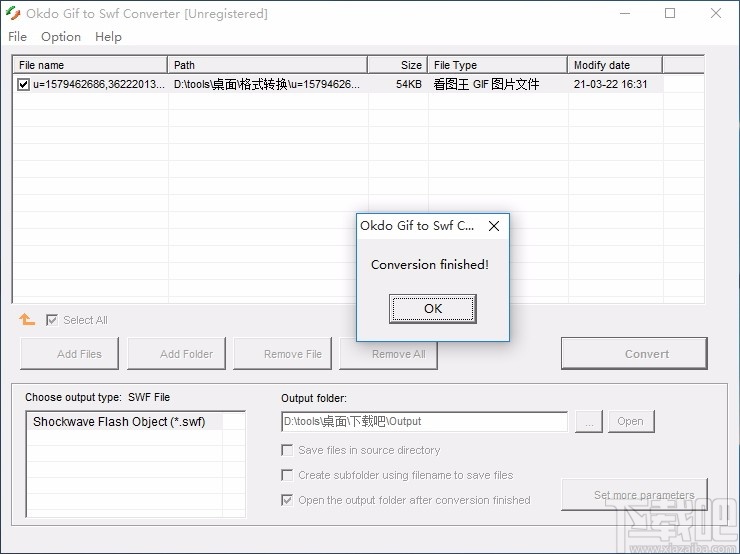Screen dimensions: 740x554
Task: Click the D:\tools path cell in file row
Action: [267, 84]
